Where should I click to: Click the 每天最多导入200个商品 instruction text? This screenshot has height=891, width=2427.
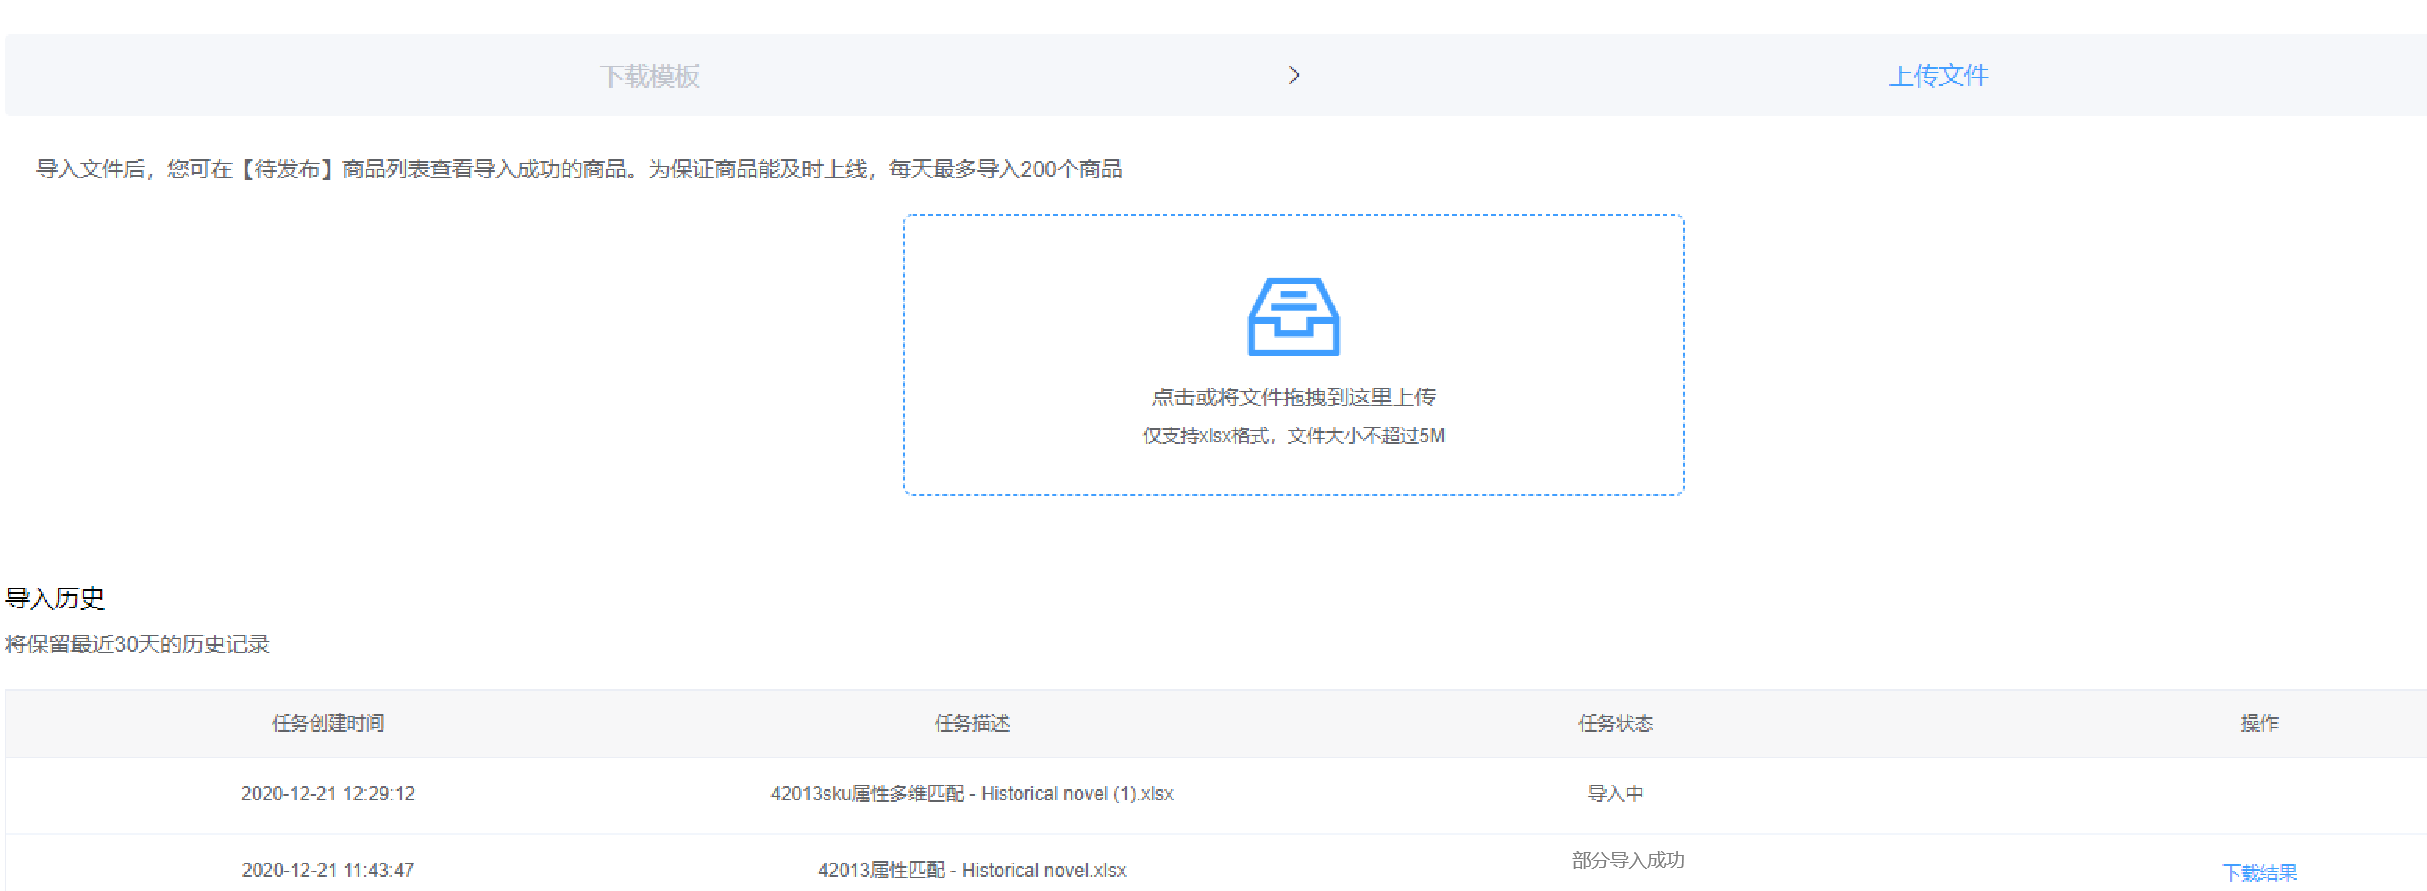pyautogui.click(x=1005, y=169)
